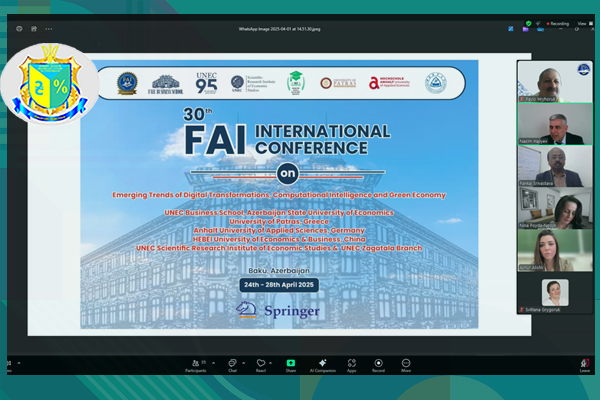Open the Apps panel

(352, 366)
